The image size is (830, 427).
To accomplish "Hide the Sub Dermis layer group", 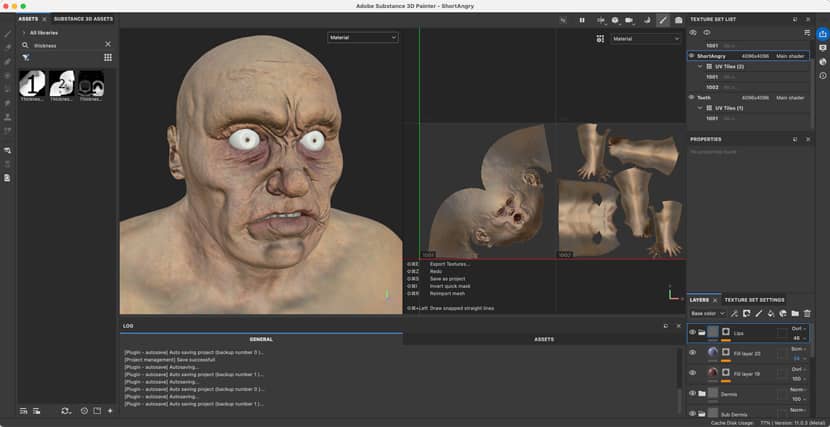I will (x=692, y=413).
